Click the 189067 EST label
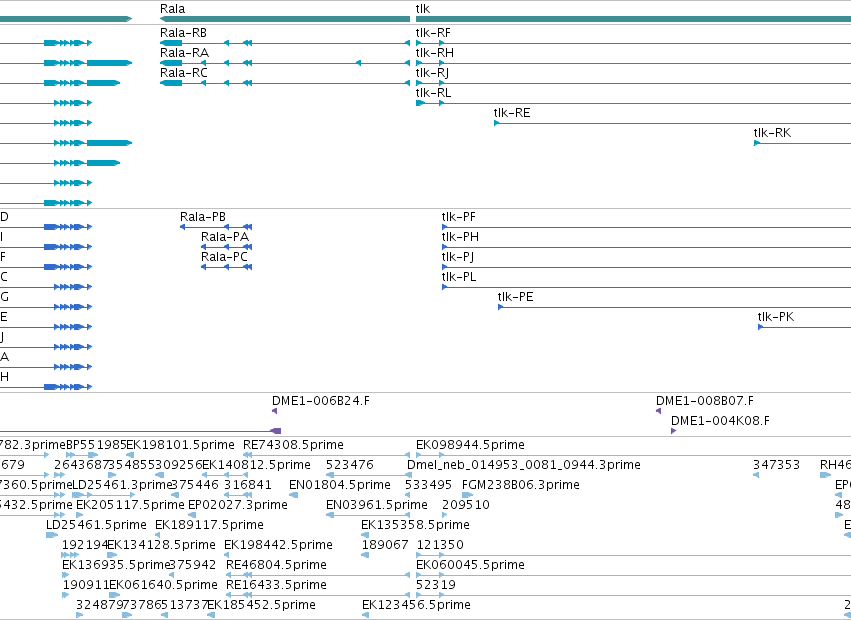 (385, 545)
